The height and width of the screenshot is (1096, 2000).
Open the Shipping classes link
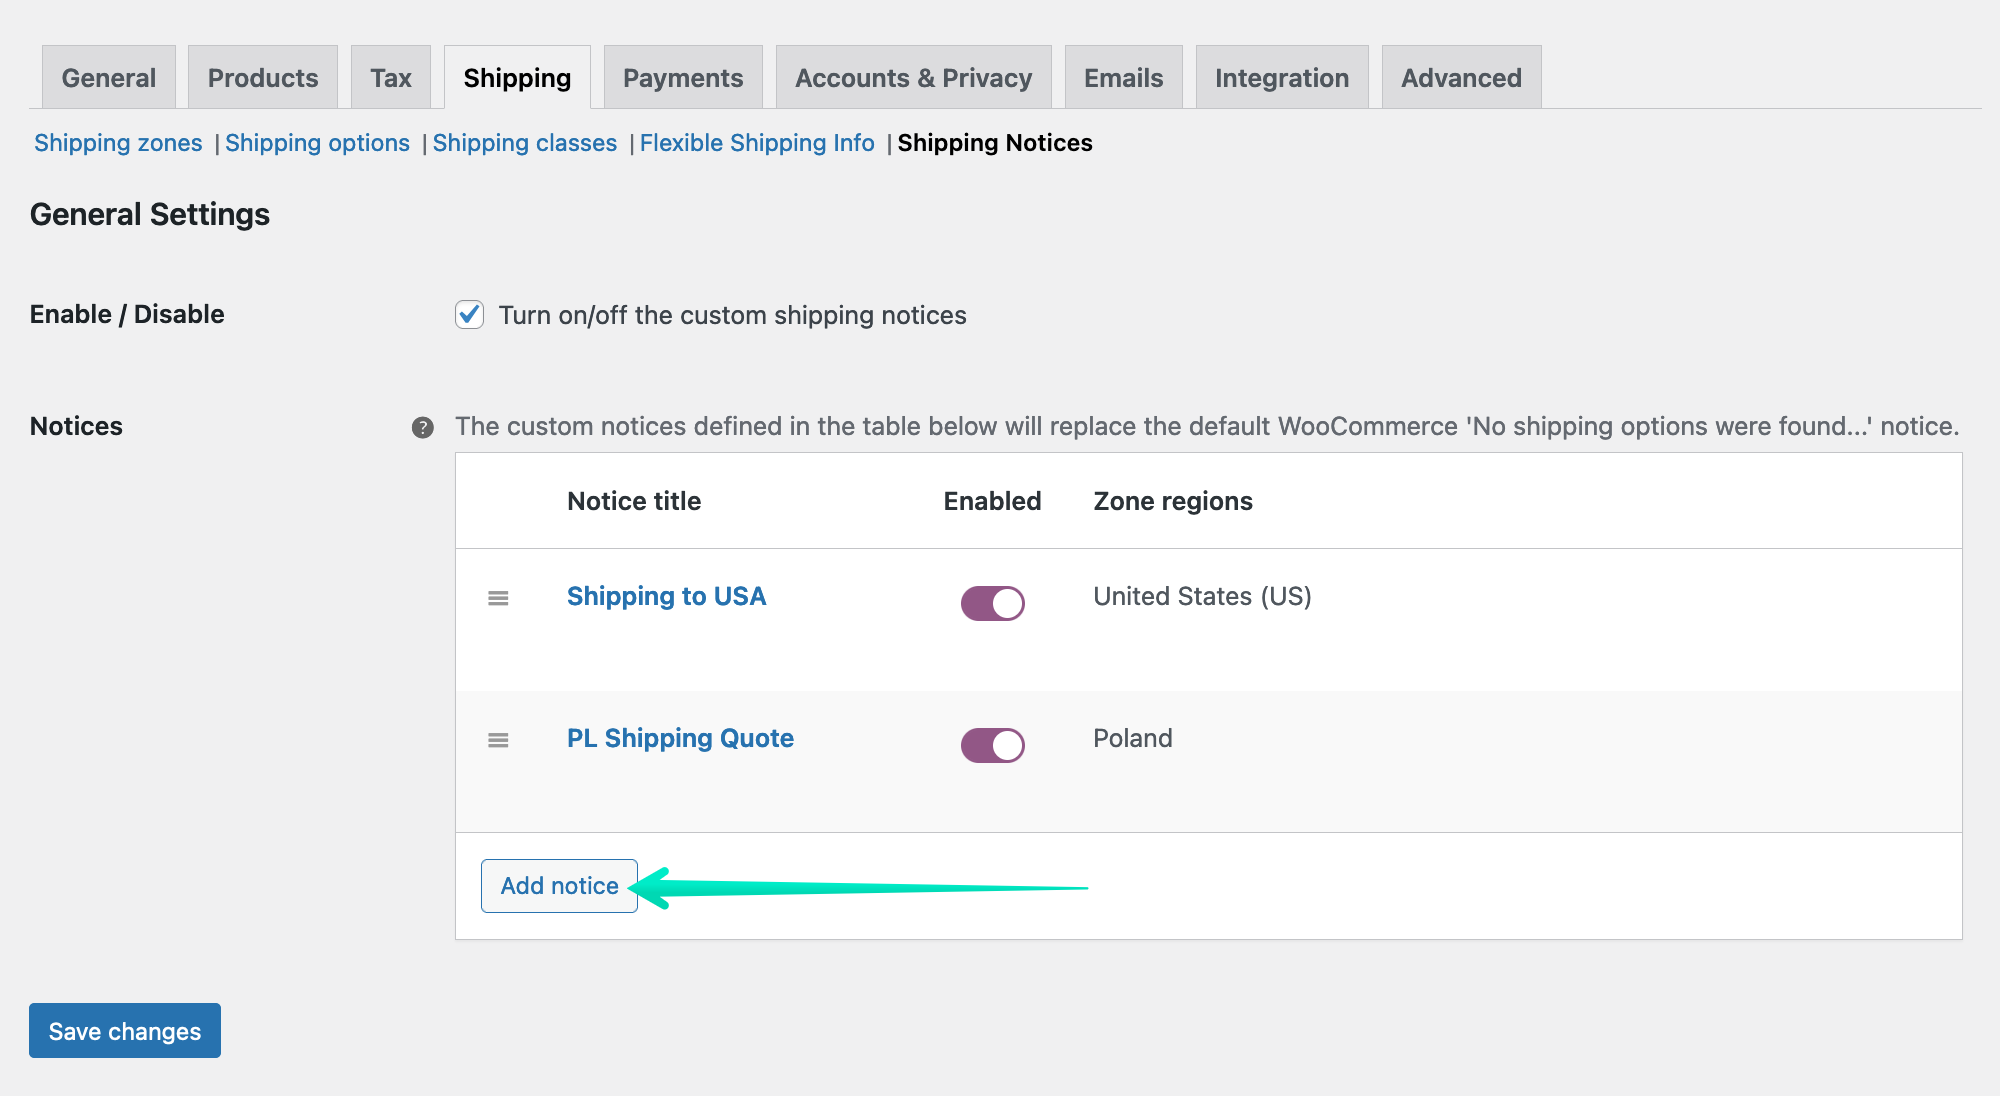(x=525, y=143)
